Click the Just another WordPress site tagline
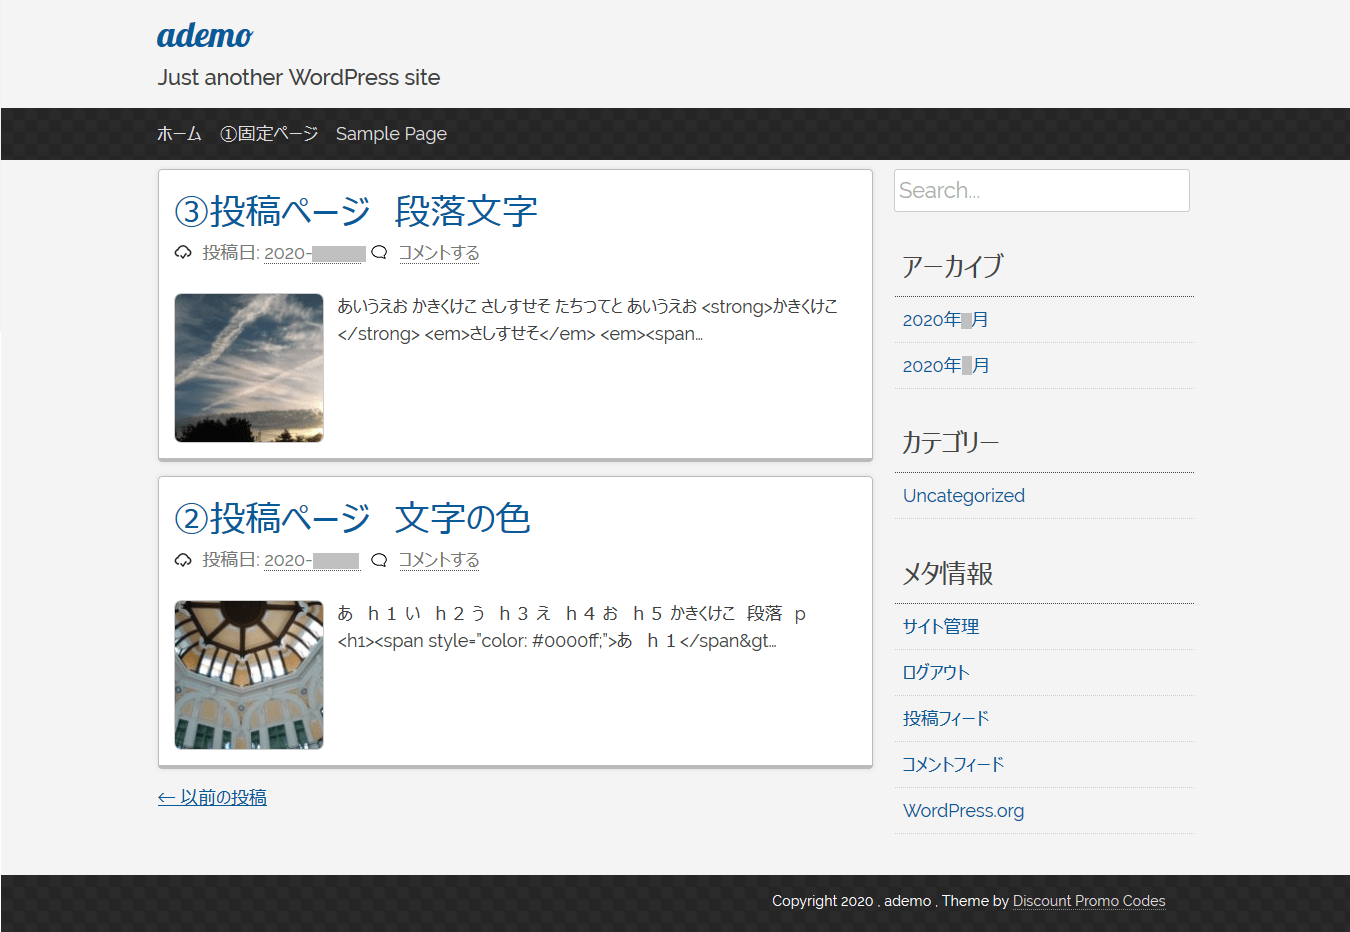This screenshot has height=932, width=1350. click(299, 78)
